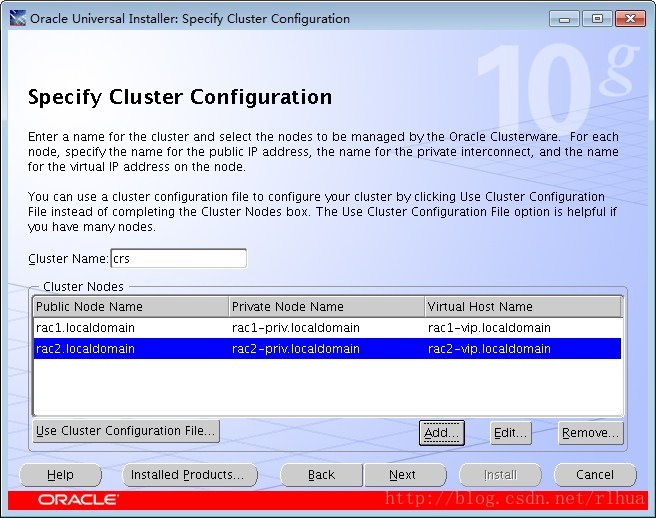The width and height of the screenshot is (656, 518).
Task: Edit the selected cluster node
Action: [510, 433]
